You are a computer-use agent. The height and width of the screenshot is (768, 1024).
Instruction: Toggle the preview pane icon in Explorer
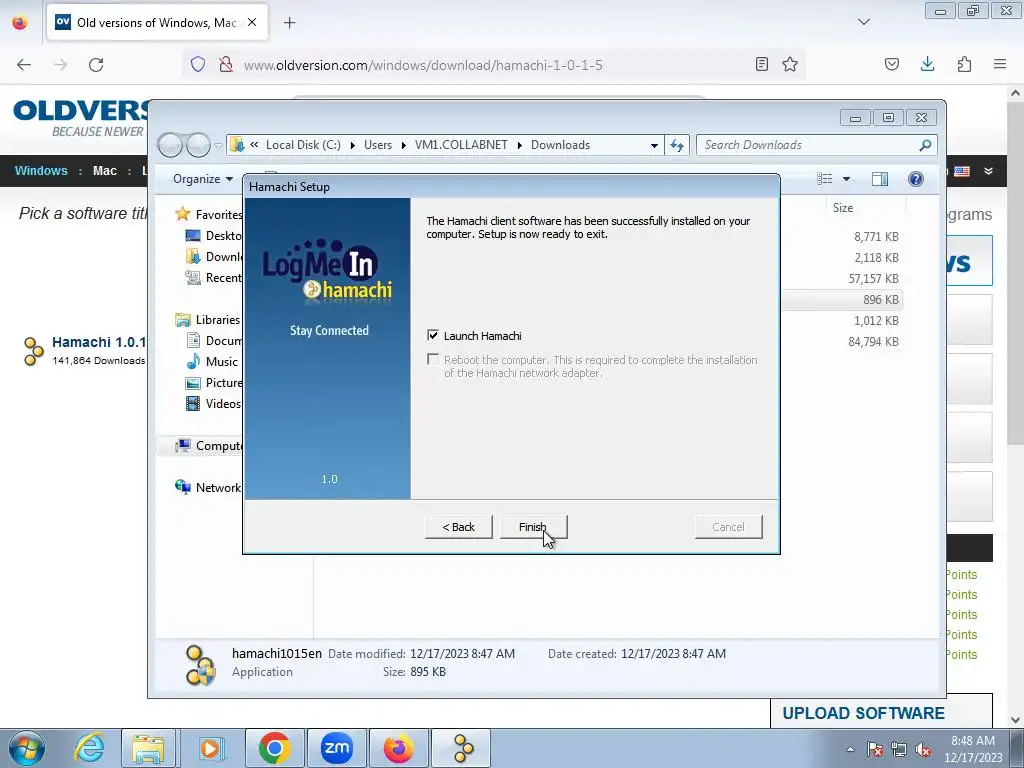[x=880, y=179]
